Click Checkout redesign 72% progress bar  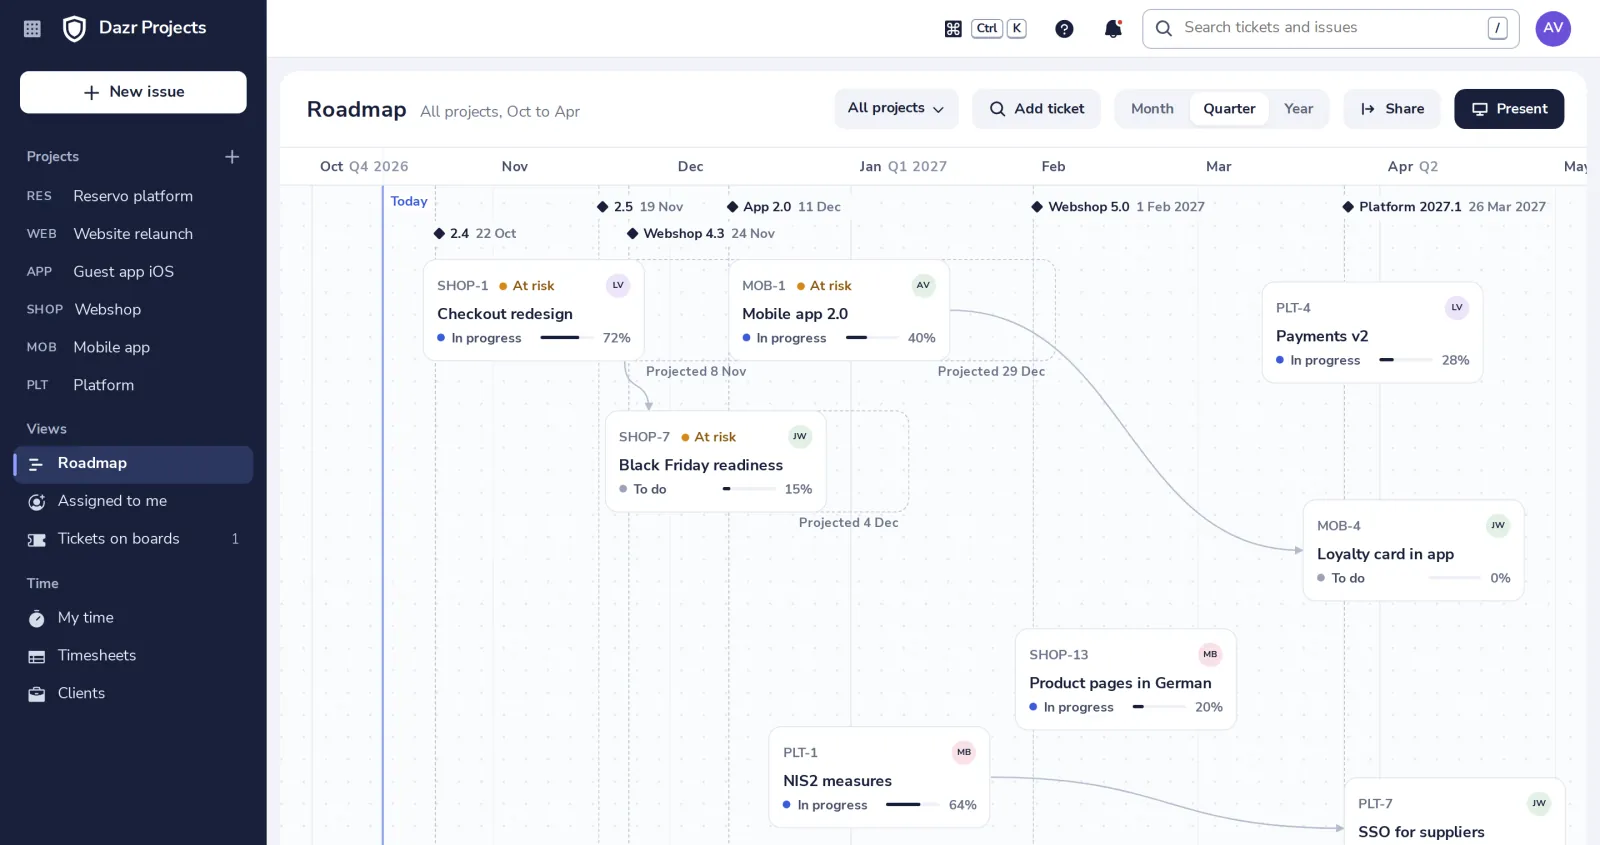567,338
